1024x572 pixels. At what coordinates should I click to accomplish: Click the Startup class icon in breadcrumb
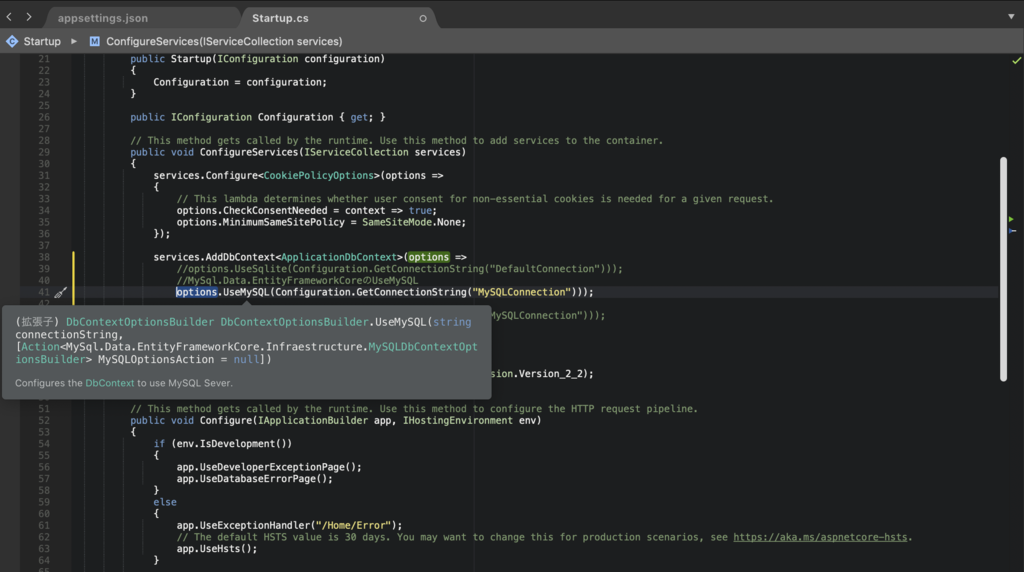[x=12, y=41]
